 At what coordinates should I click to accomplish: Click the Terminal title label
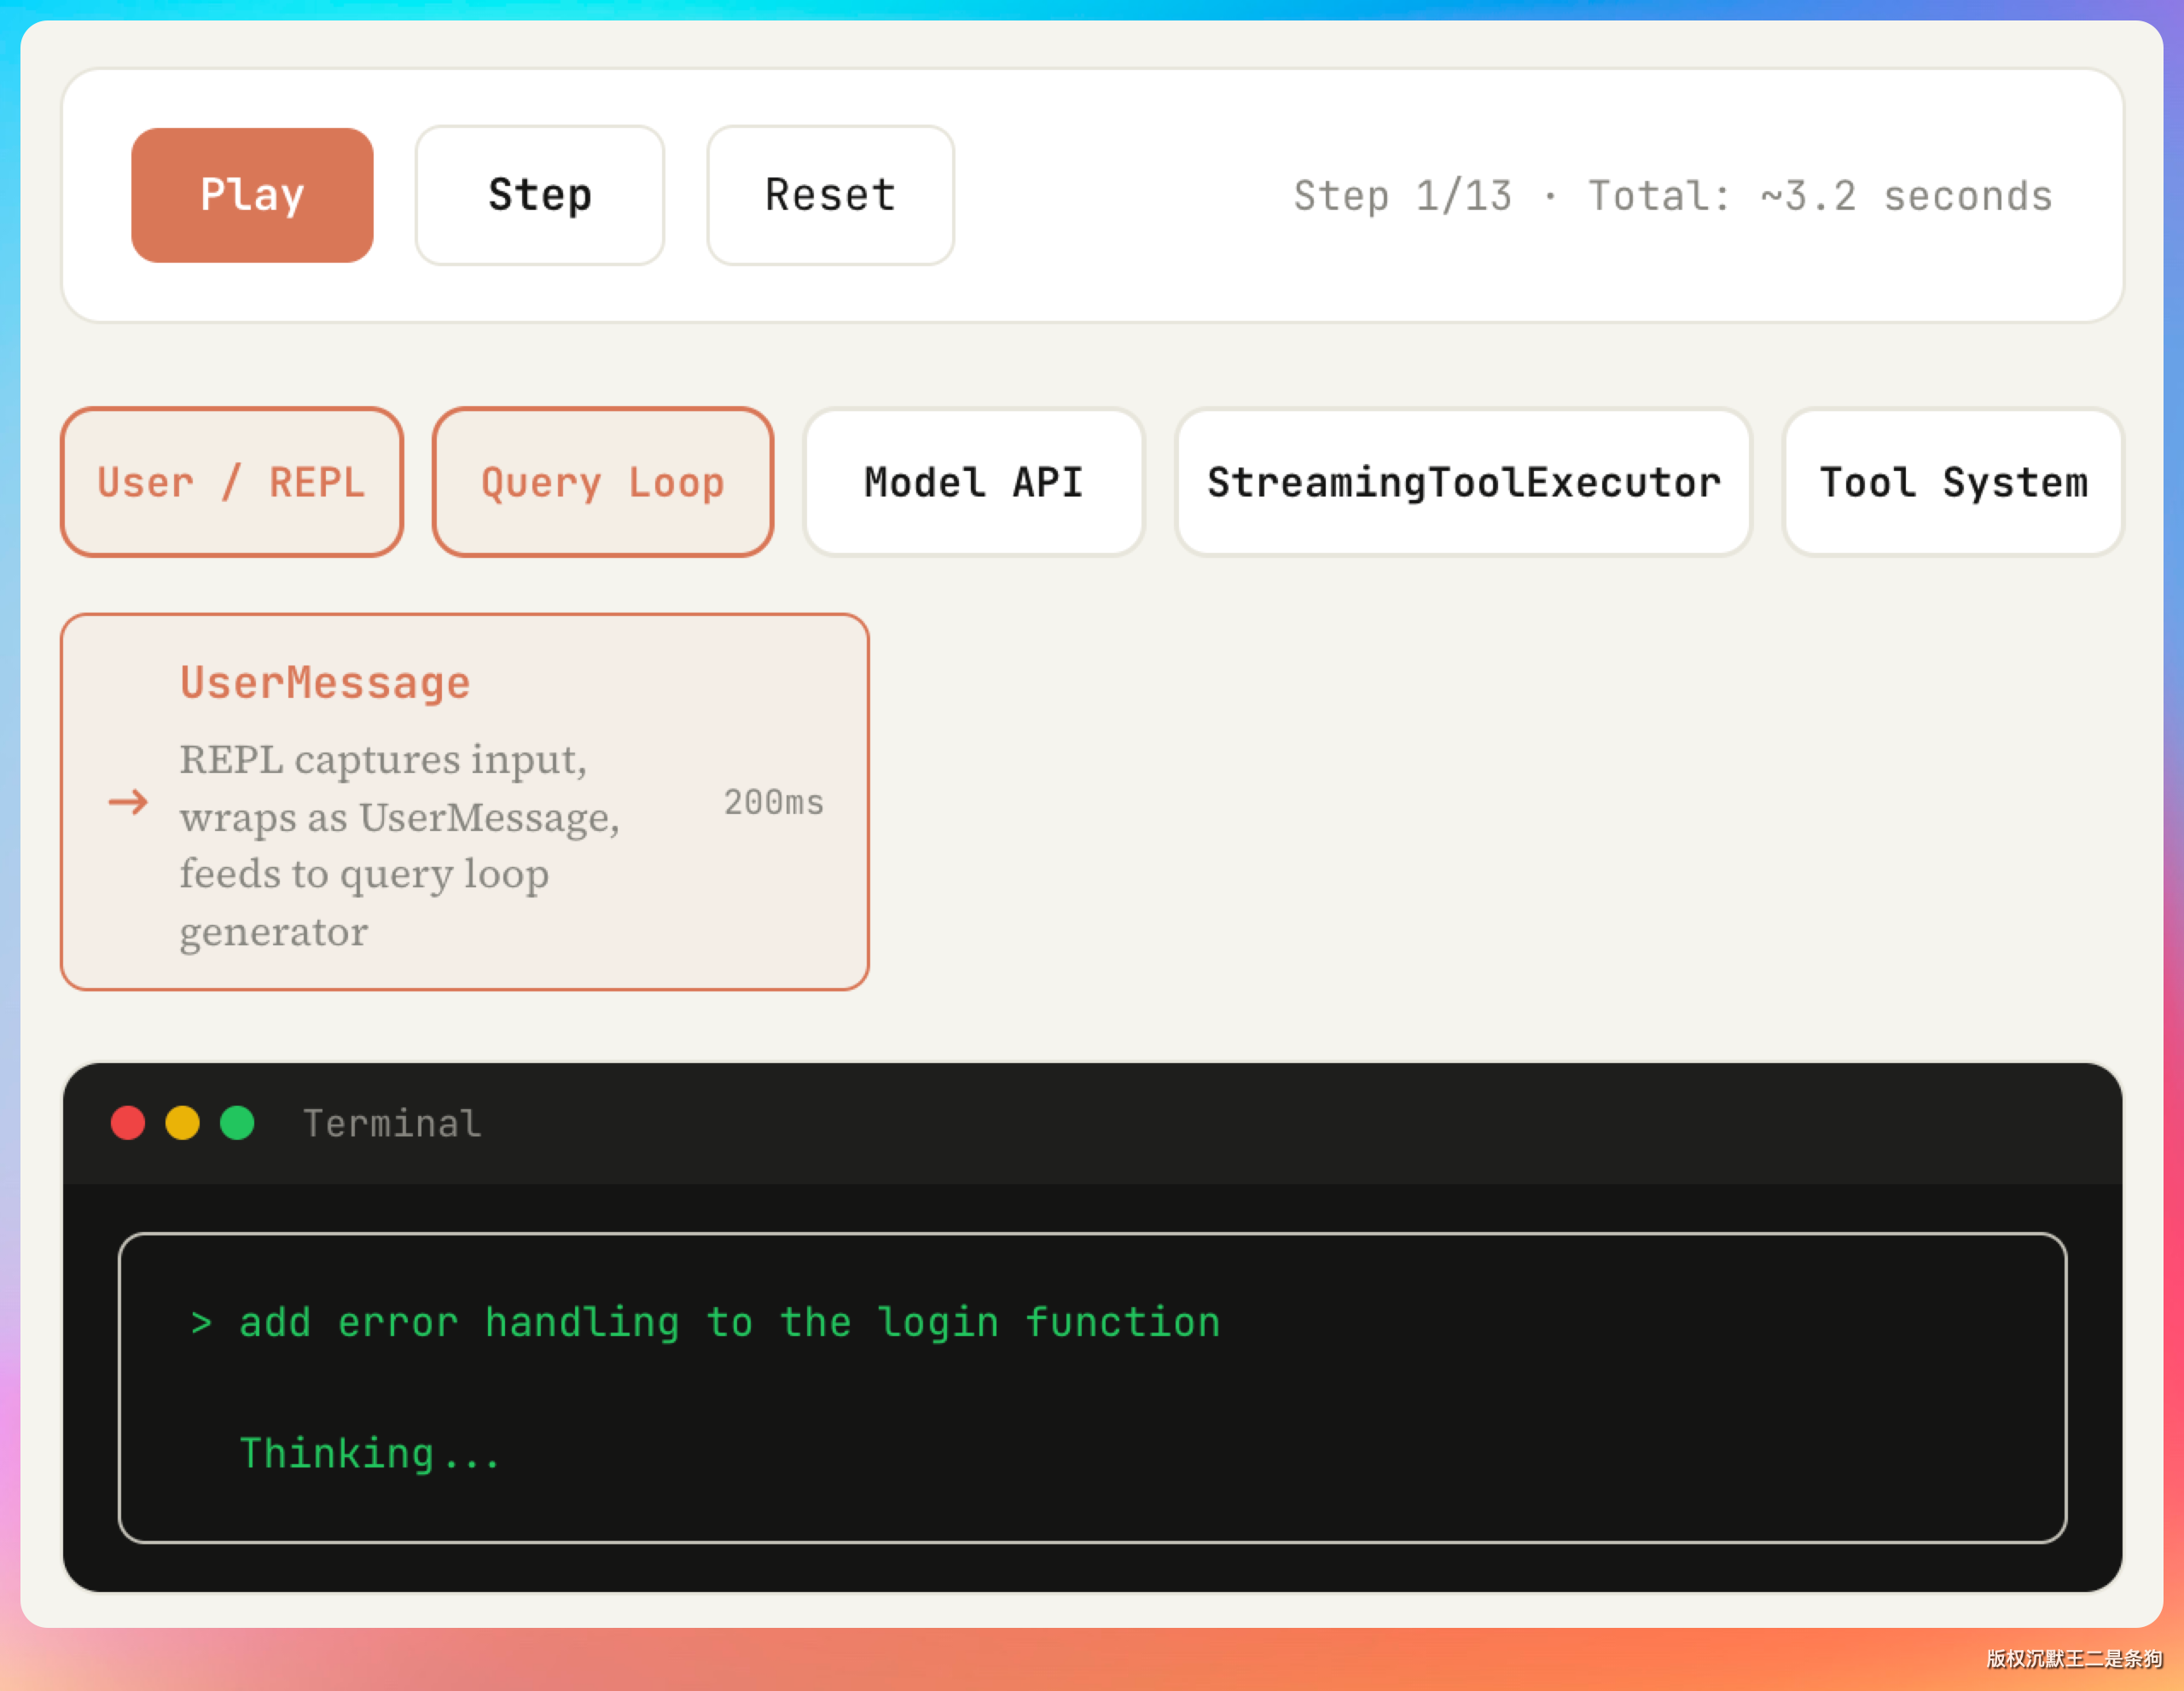tap(392, 1123)
